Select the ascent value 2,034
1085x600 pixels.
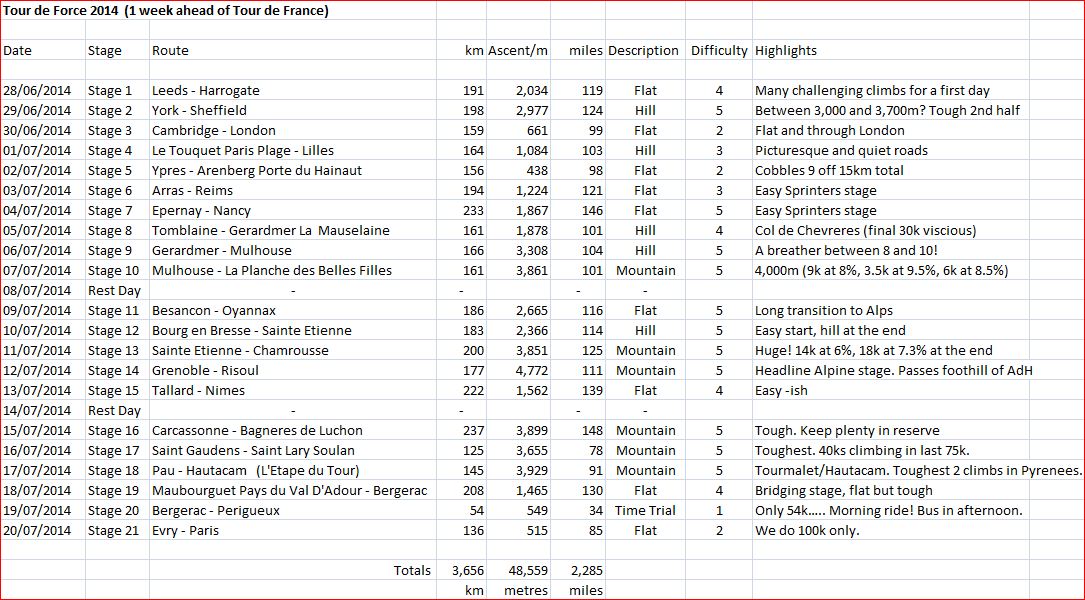click(x=531, y=91)
